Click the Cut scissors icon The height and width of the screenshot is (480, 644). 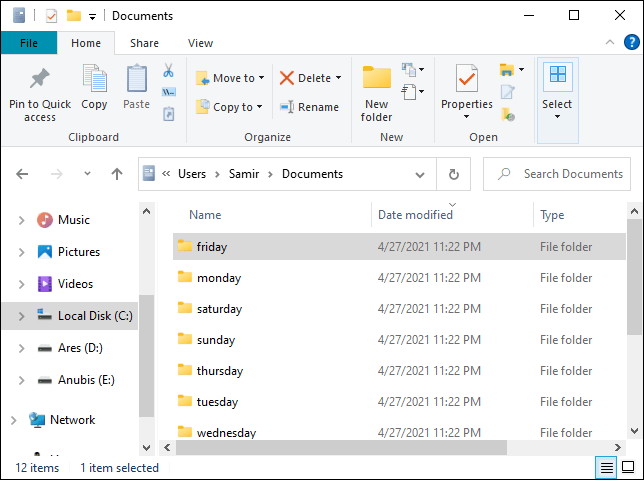point(168,71)
